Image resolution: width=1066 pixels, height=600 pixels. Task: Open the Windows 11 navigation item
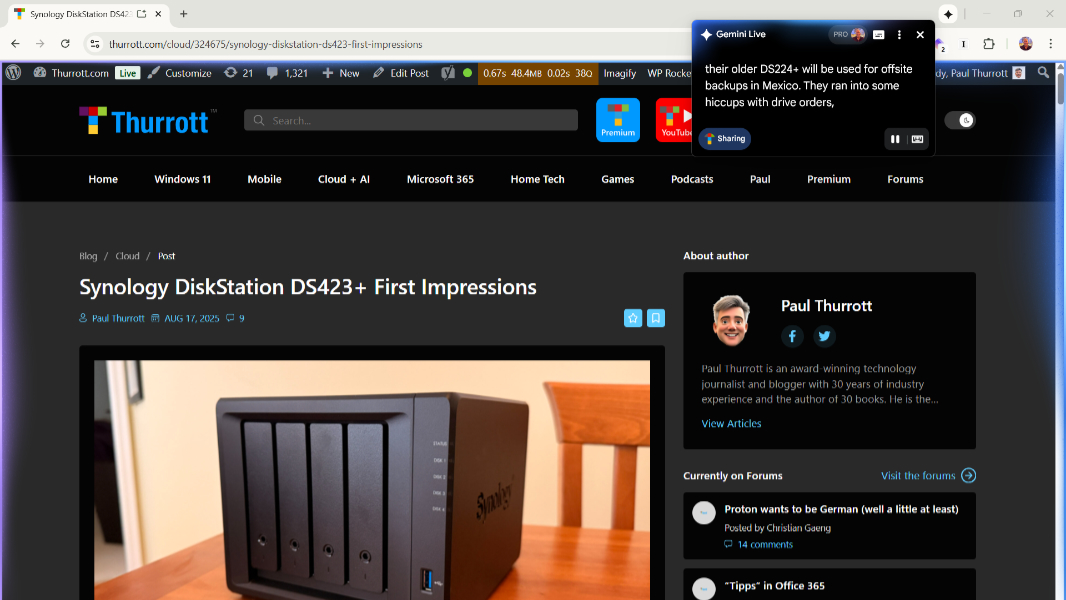pyautogui.click(x=182, y=179)
